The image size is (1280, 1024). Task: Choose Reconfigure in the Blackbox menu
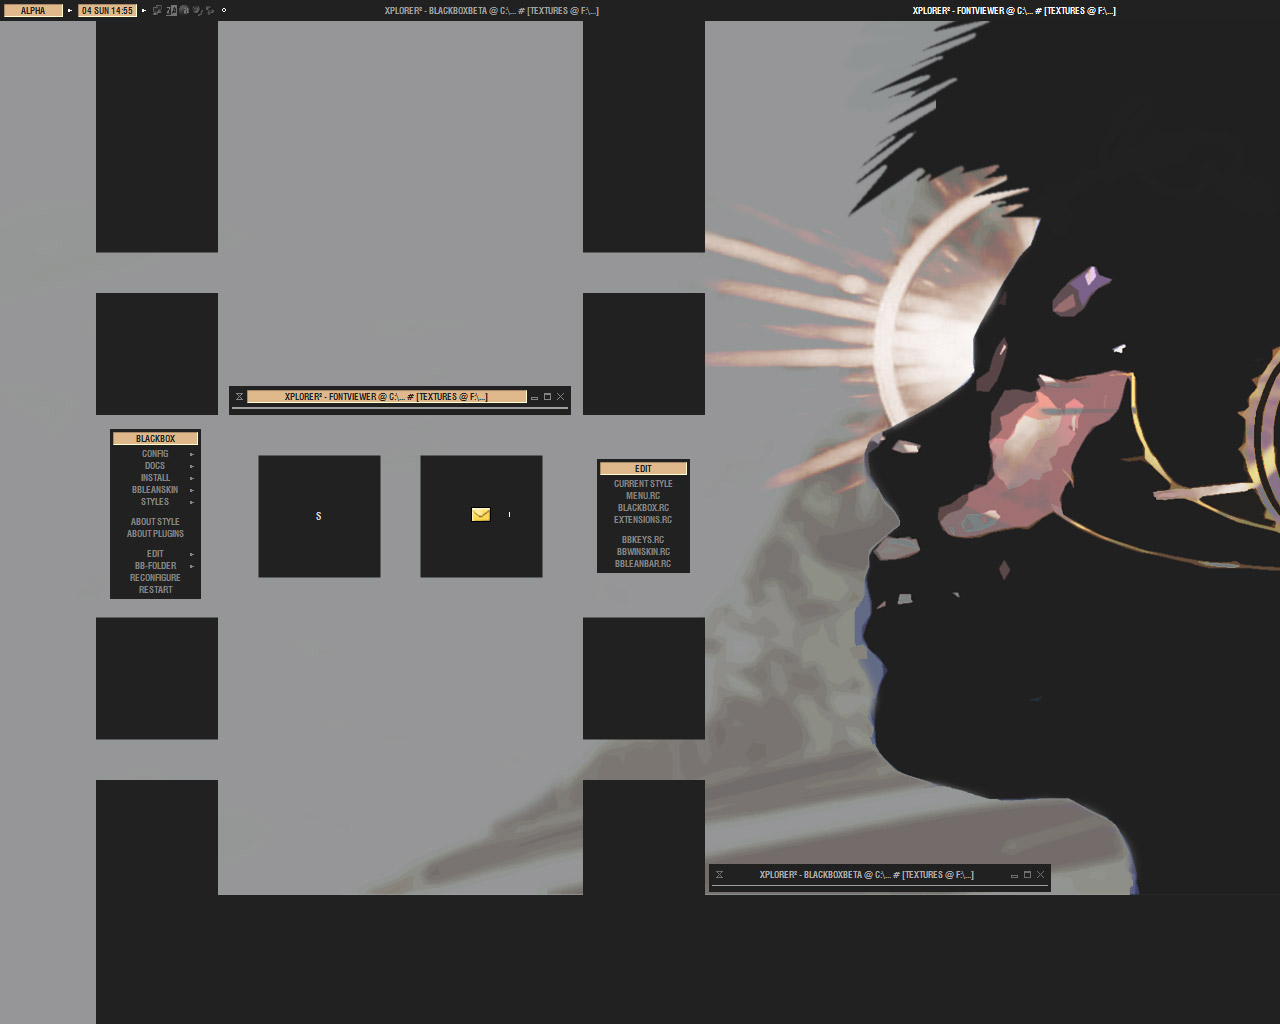[x=155, y=578]
